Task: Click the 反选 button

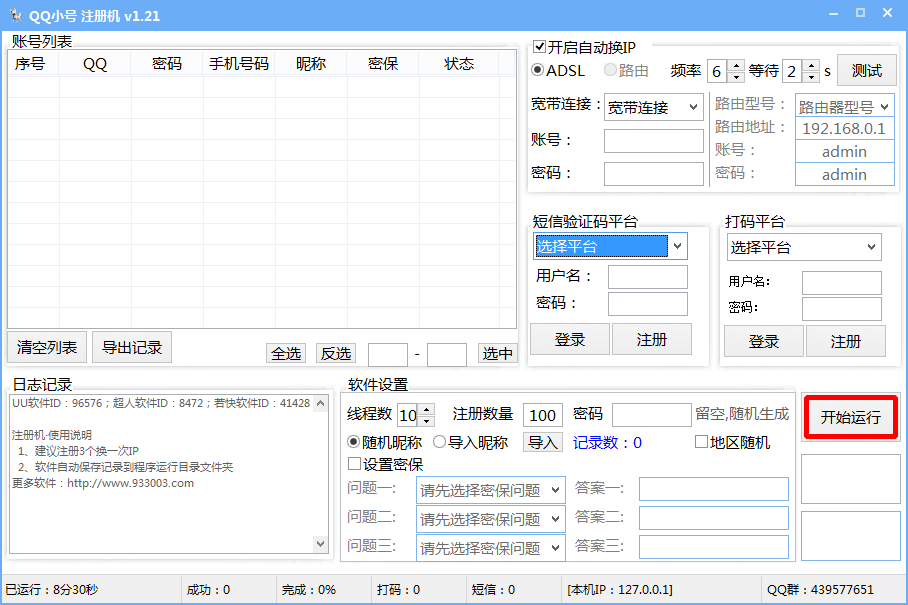Action: click(x=336, y=353)
